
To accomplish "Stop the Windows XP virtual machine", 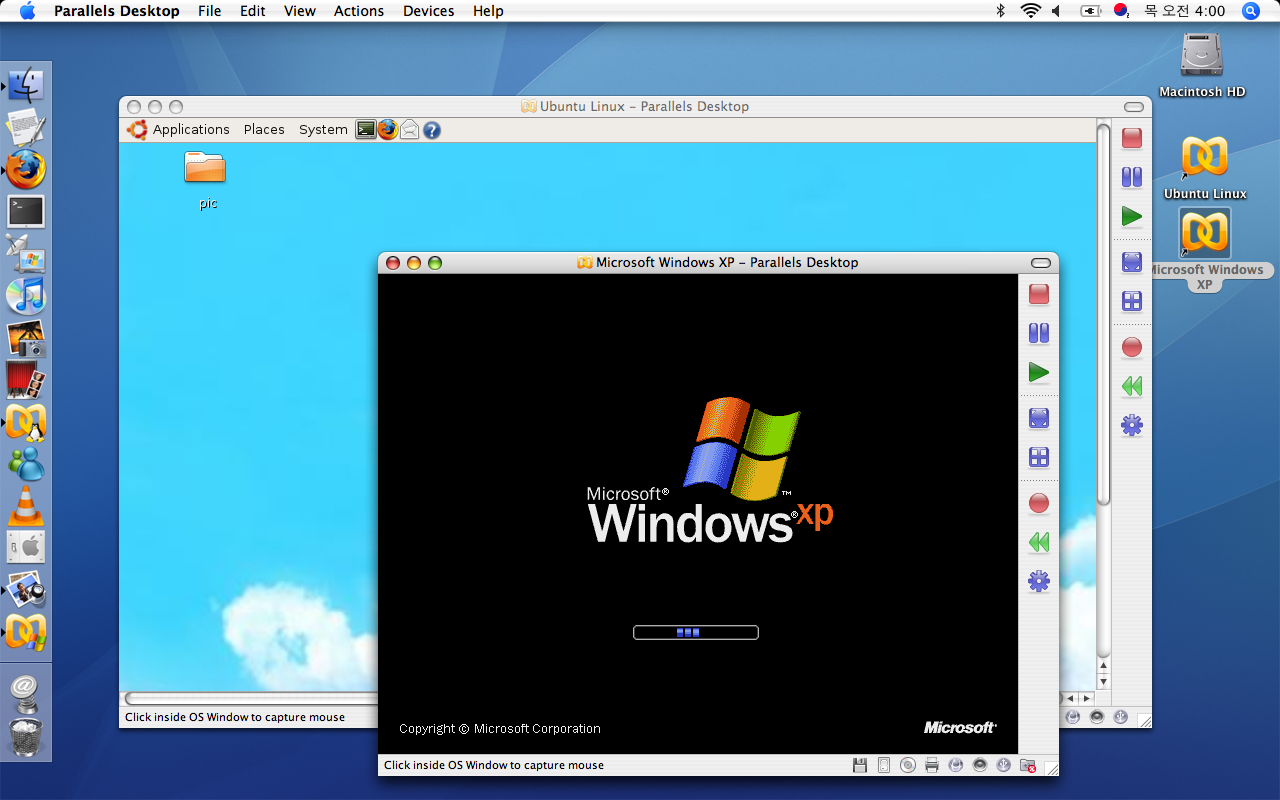I will (1039, 294).
